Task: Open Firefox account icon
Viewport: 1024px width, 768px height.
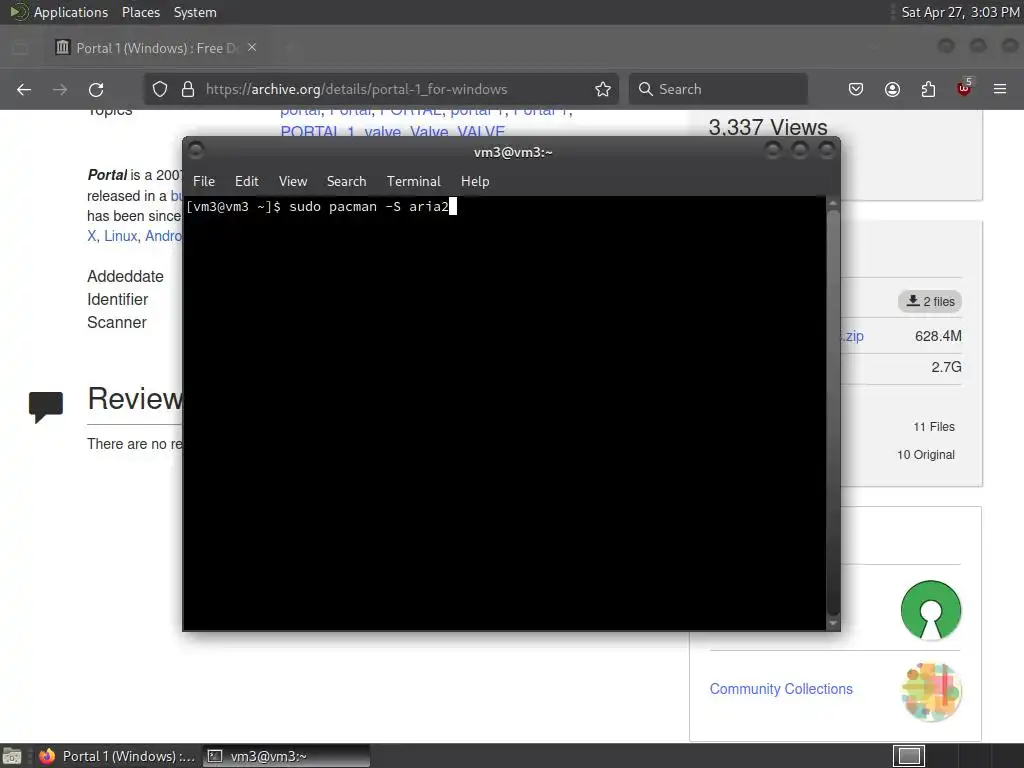Action: point(892,89)
